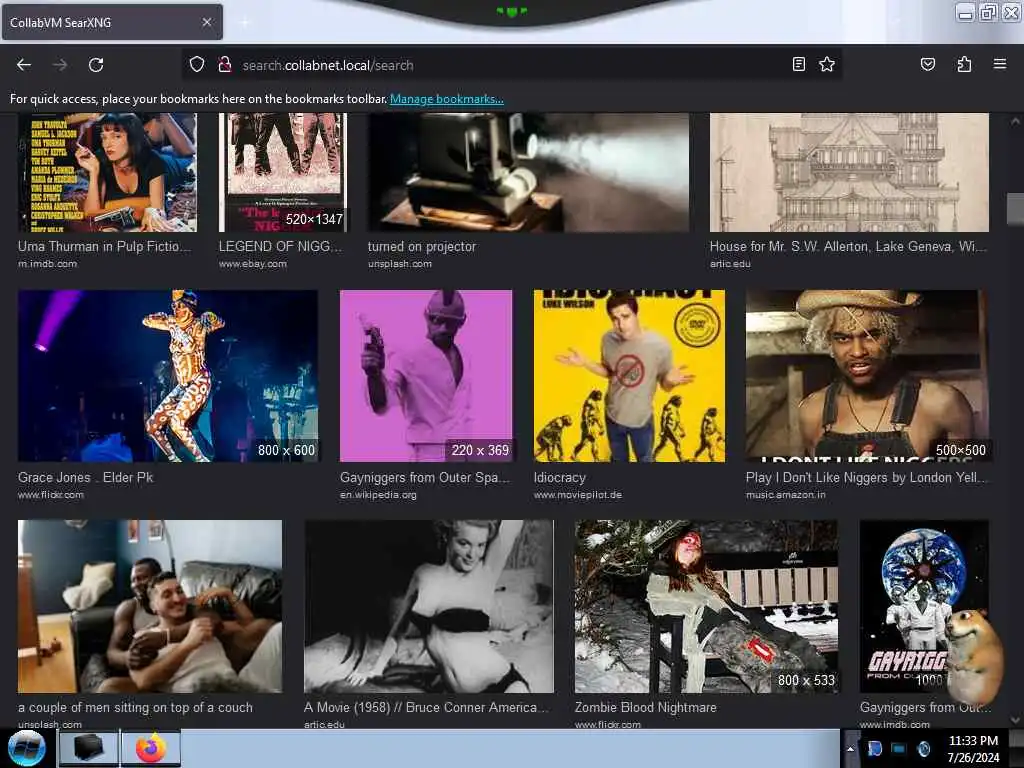Open a new tab with plus button
This screenshot has height=768, width=1024.
[x=245, y=22]
